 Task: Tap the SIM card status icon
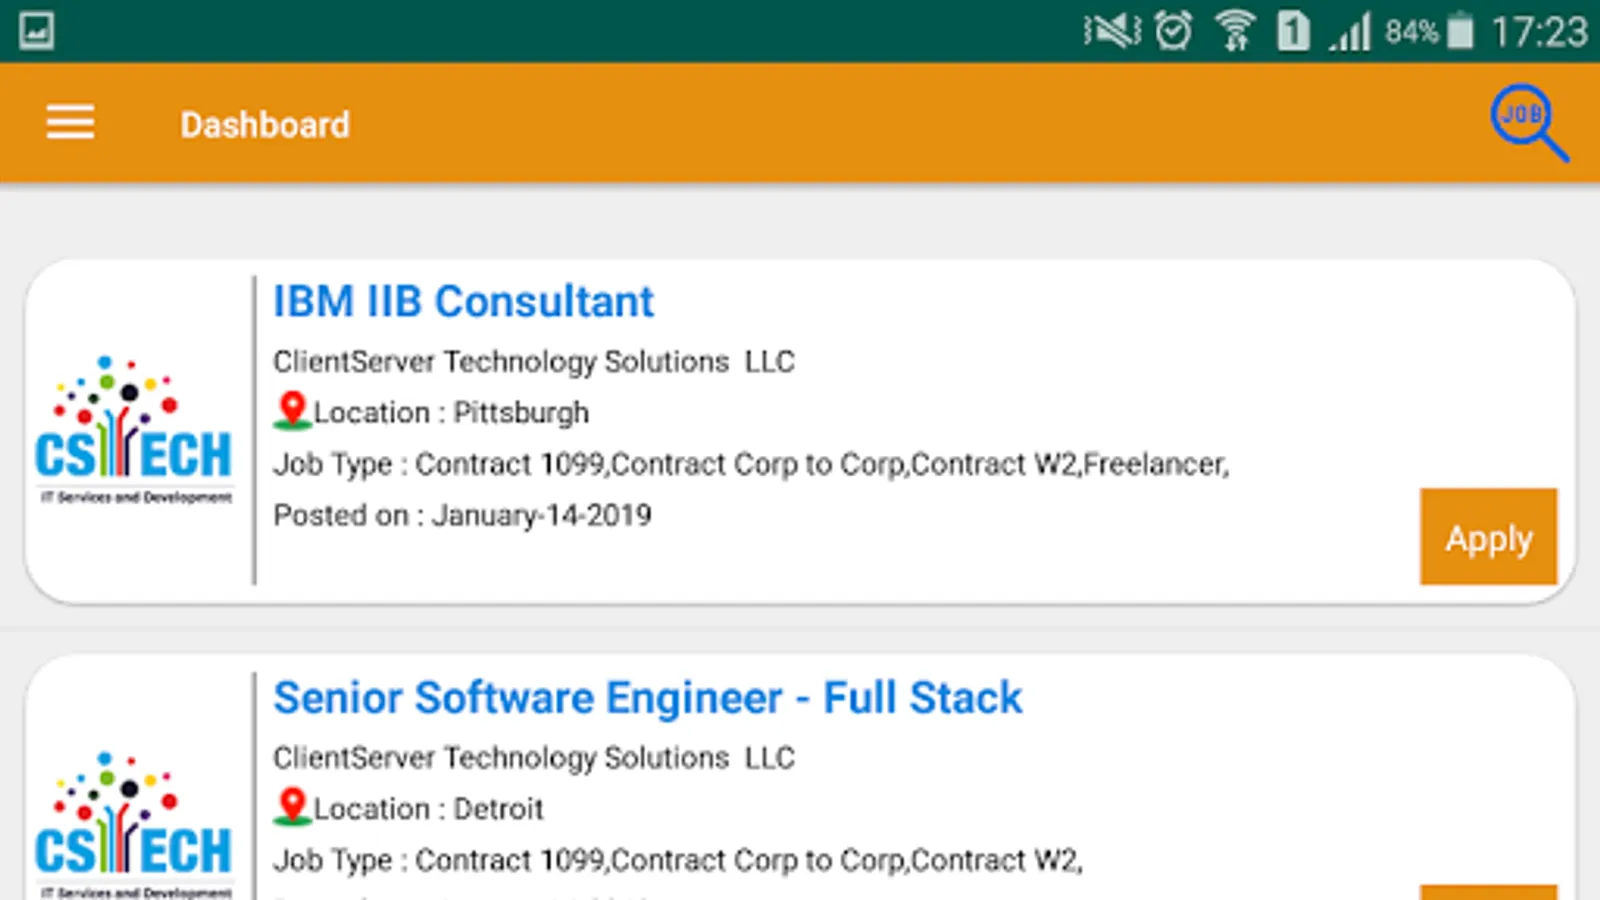pyautogui.click(x=1293, y=30)
